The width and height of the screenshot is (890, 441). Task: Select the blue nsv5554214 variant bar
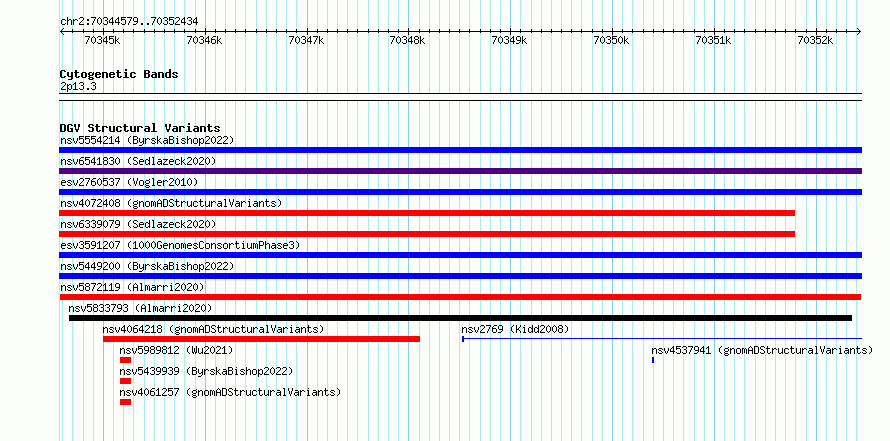[460, 150]
